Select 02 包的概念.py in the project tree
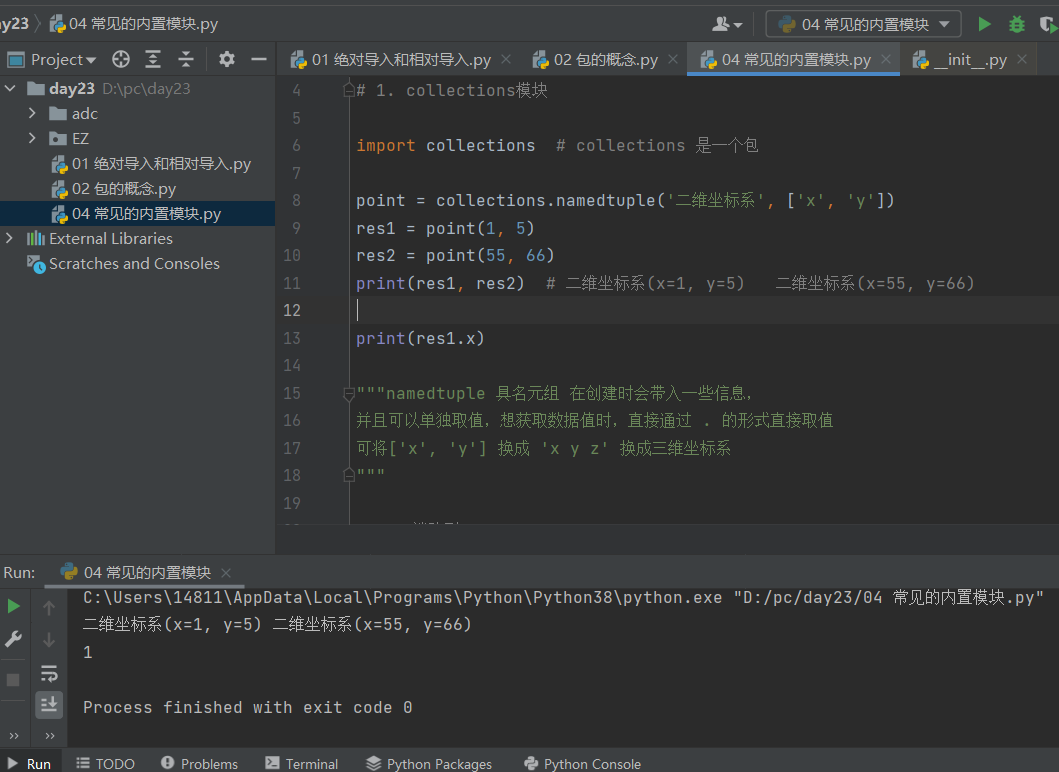The height and width of the screenshot is (772, 1059). 113,188
